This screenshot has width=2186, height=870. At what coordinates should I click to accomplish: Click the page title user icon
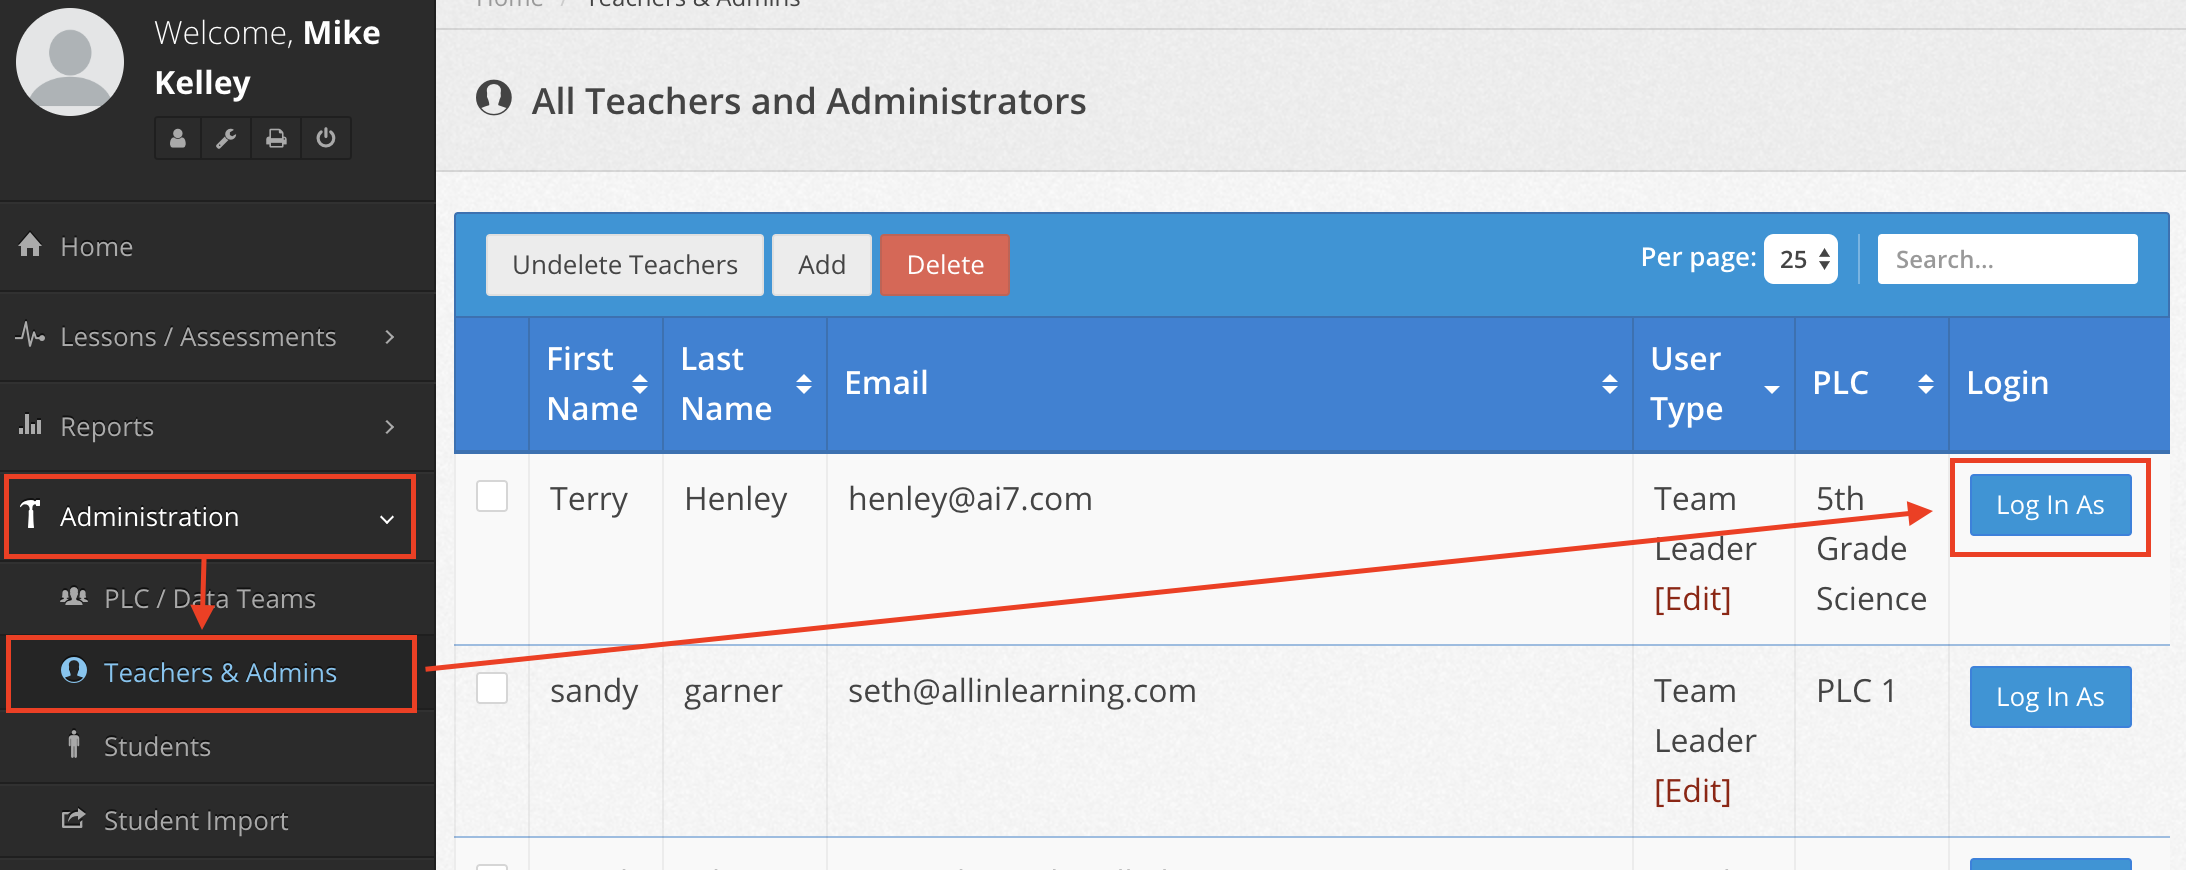(494, 98)
